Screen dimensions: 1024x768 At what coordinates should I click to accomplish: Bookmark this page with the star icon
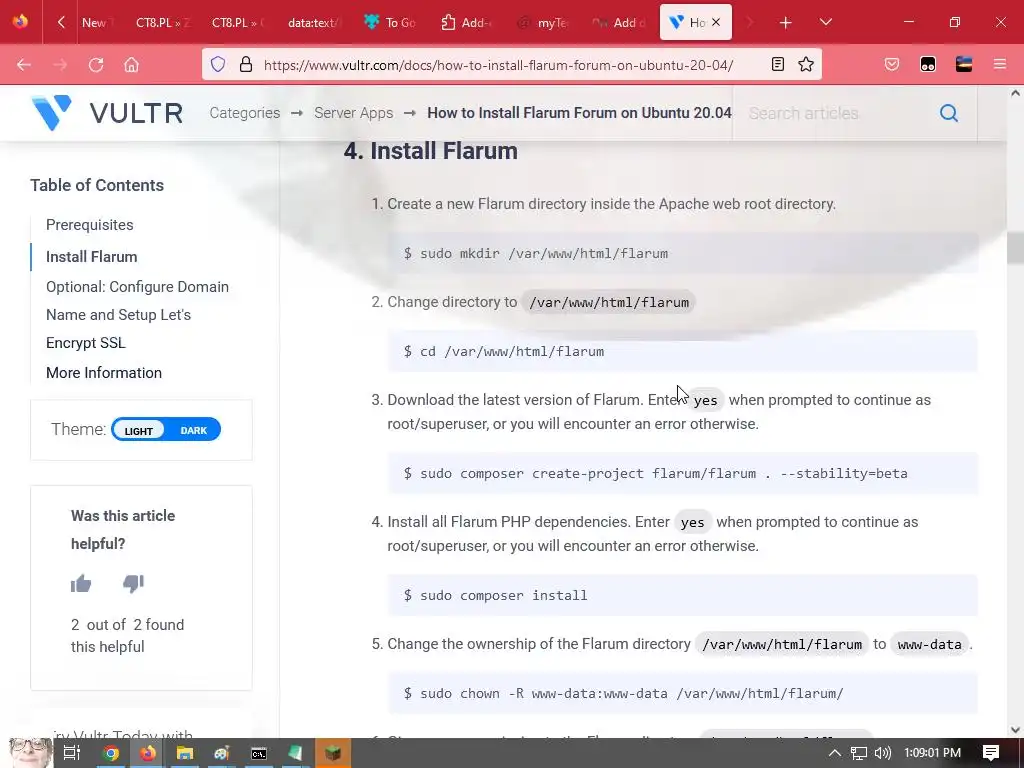806,64
